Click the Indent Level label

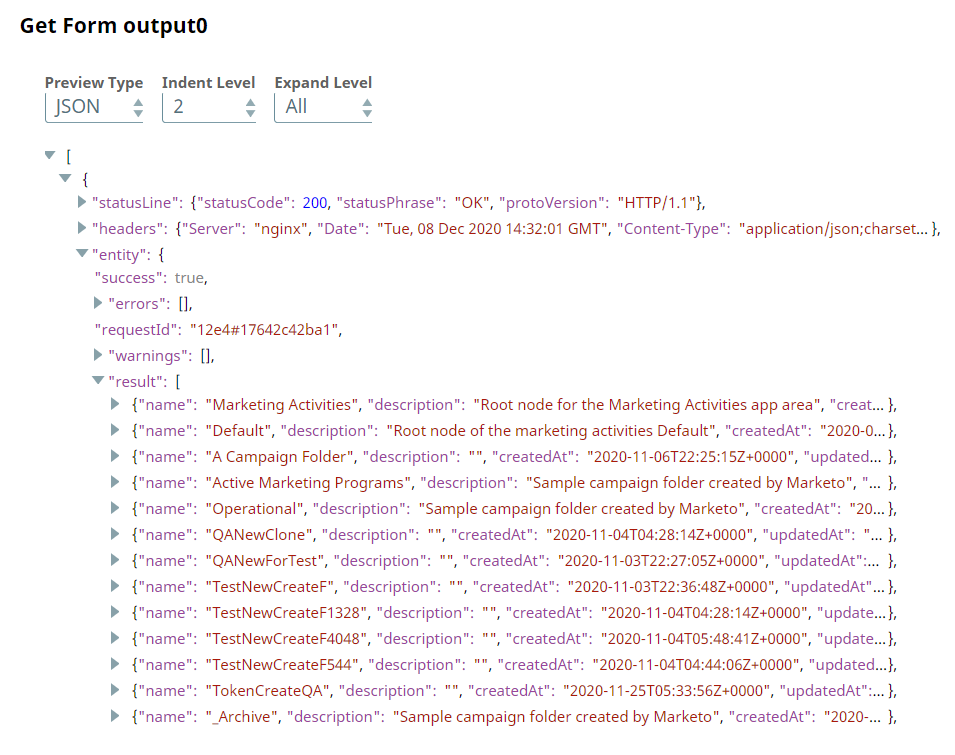pyautogui.click(x=208, y=82)
